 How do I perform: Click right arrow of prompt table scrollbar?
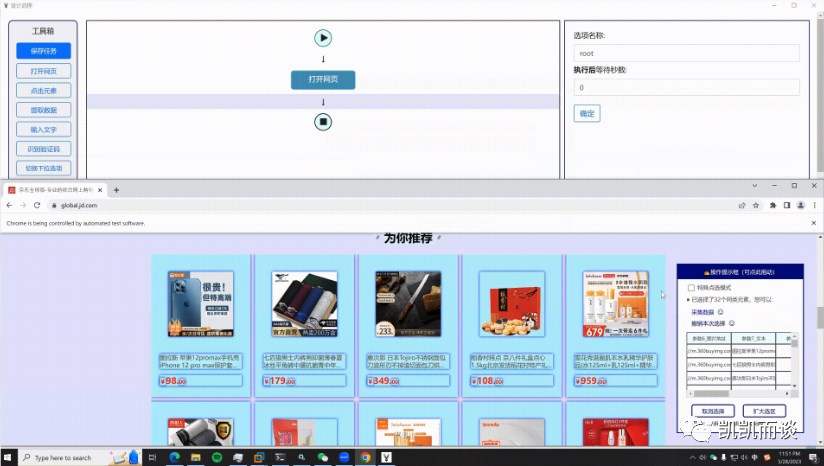point(787,393)
